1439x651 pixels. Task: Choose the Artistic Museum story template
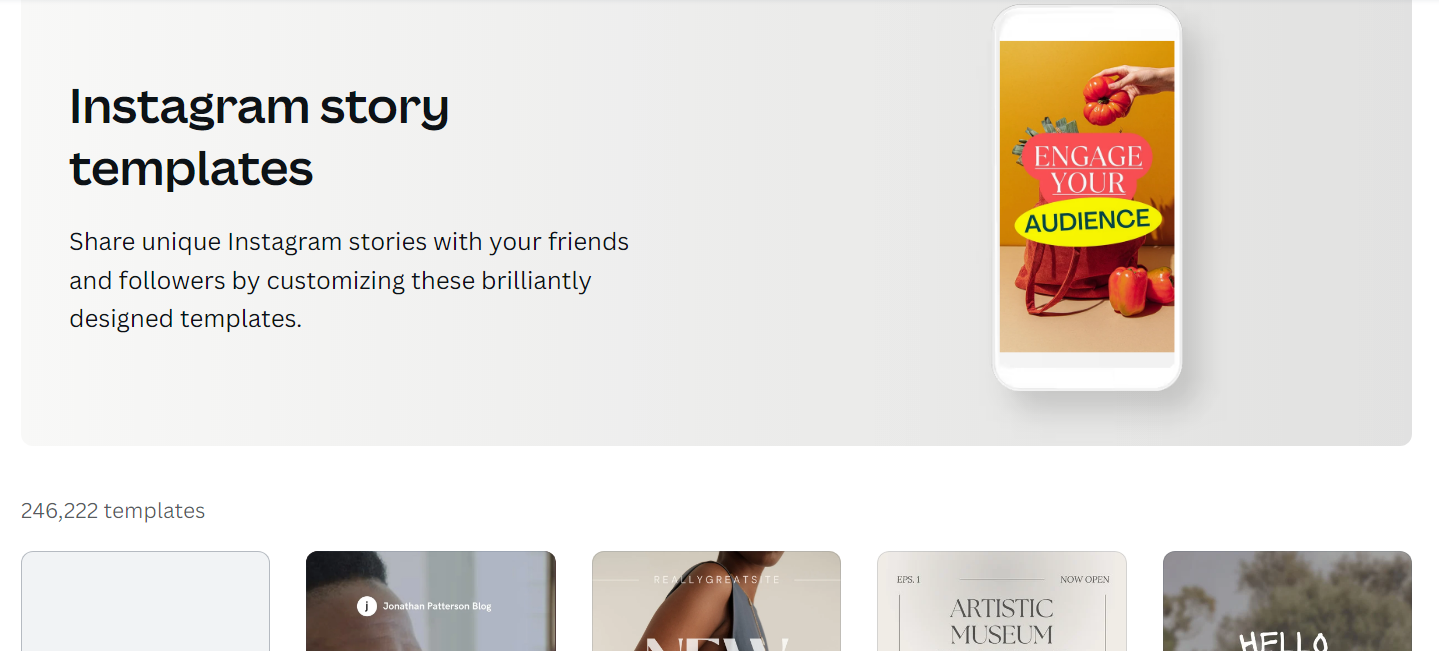click(1002, 601)
